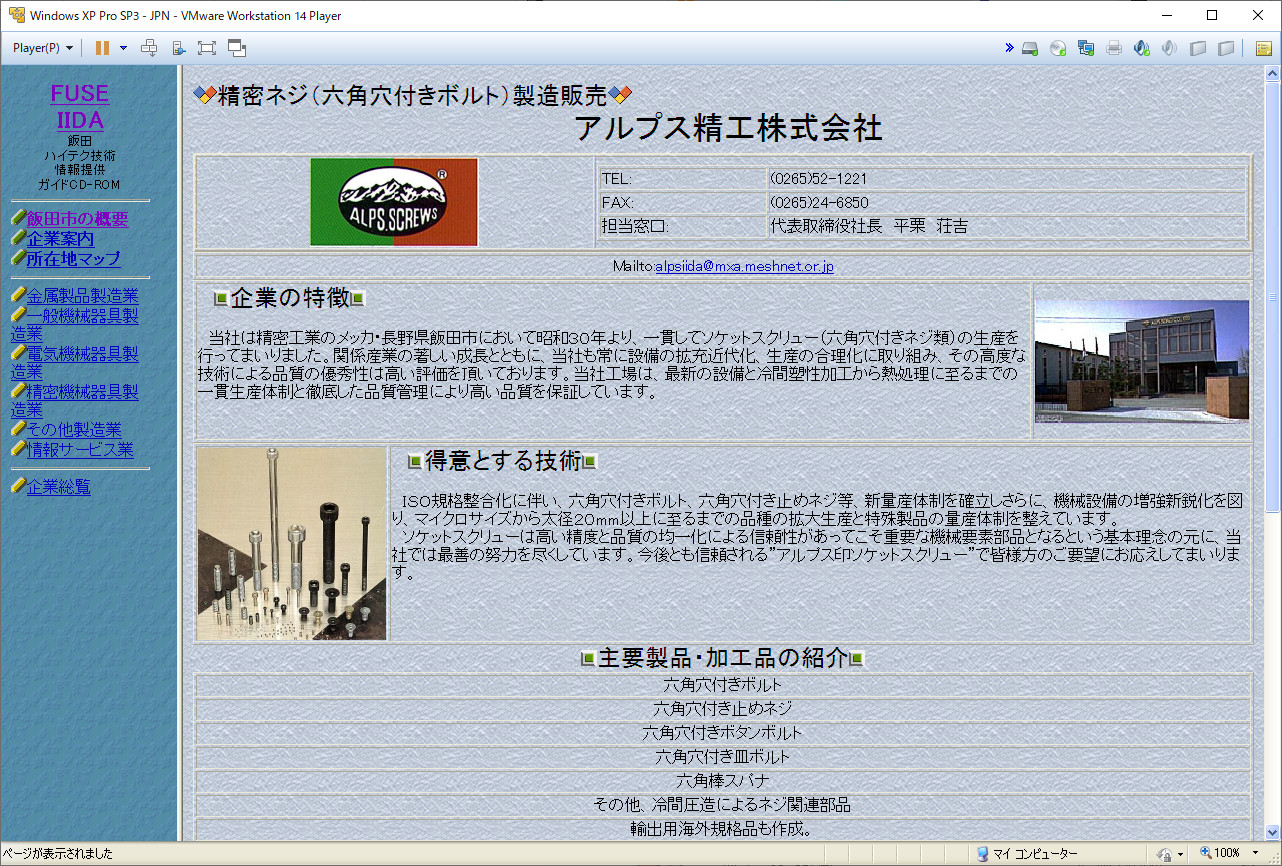Click the product row 六角穴付き止めネジ
Image resolution: width=1282 pixels, height=866 pixels.
tap(723, 709)
